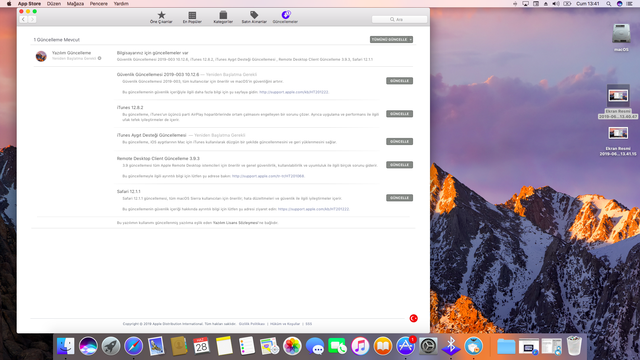The width and height of the screenshot is (640, 360).
Task: Open the Pencere menu
Action: click(x=99, y=4)
